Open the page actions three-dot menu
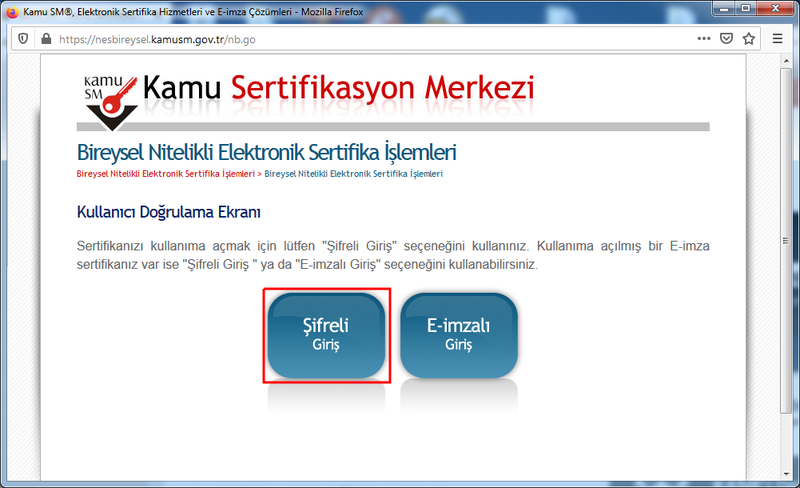 (704, 39)
